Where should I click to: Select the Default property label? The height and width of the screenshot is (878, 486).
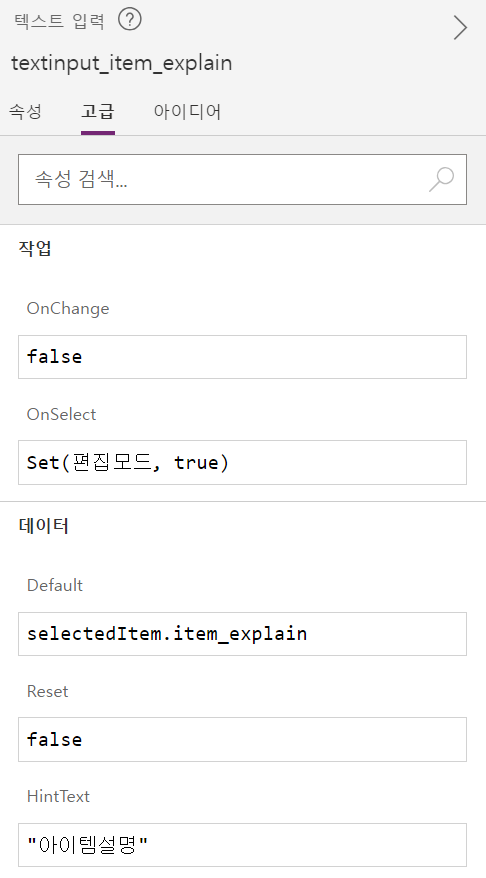point(55,585)
